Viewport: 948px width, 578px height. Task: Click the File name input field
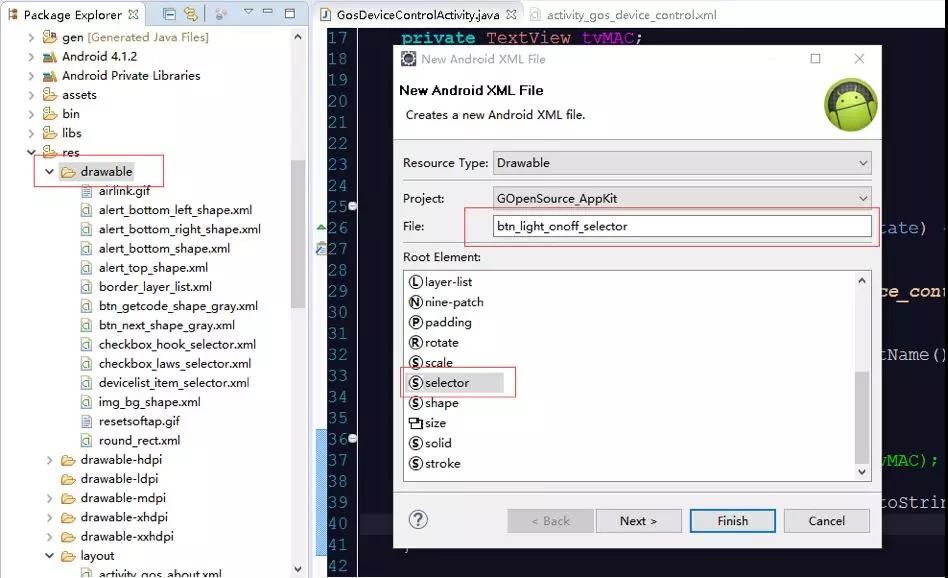pyautogui.click(x=682, y=226)
